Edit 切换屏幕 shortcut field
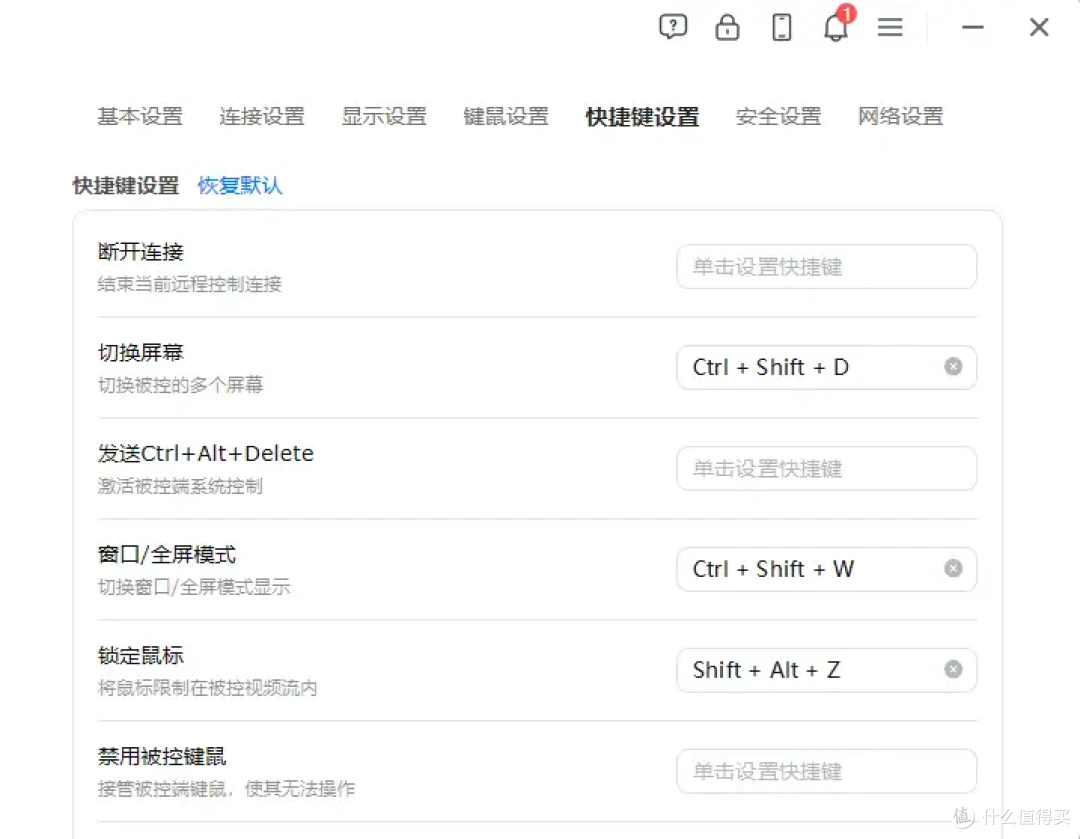The image size is (1080, 839). (x=827, y=367)
